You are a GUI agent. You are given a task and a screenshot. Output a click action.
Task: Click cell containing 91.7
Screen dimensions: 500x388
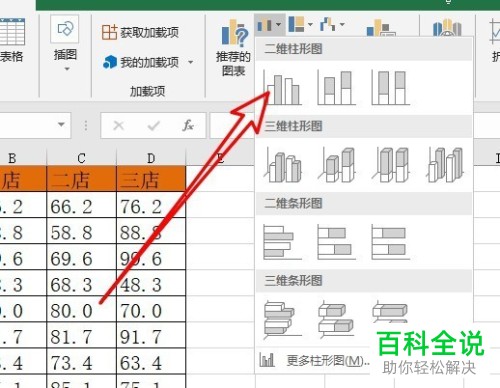point(151,335)
